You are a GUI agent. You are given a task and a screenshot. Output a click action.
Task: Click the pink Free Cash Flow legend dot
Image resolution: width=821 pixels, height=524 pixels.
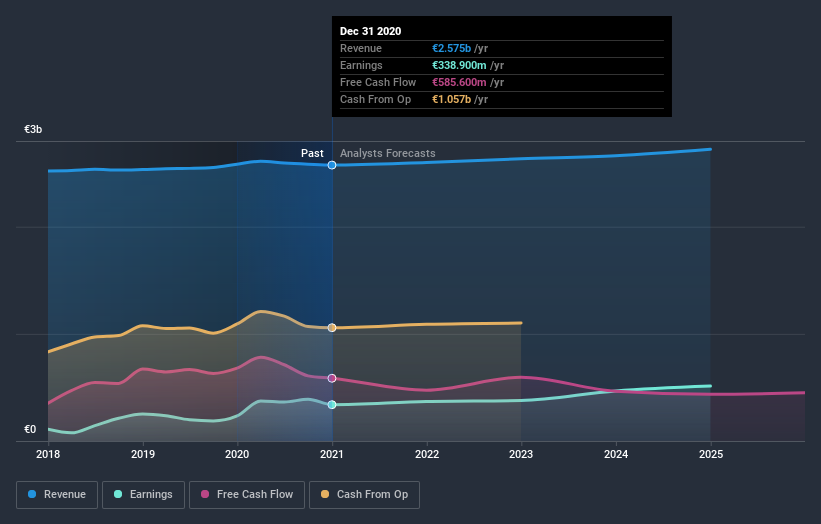point(205,494)
